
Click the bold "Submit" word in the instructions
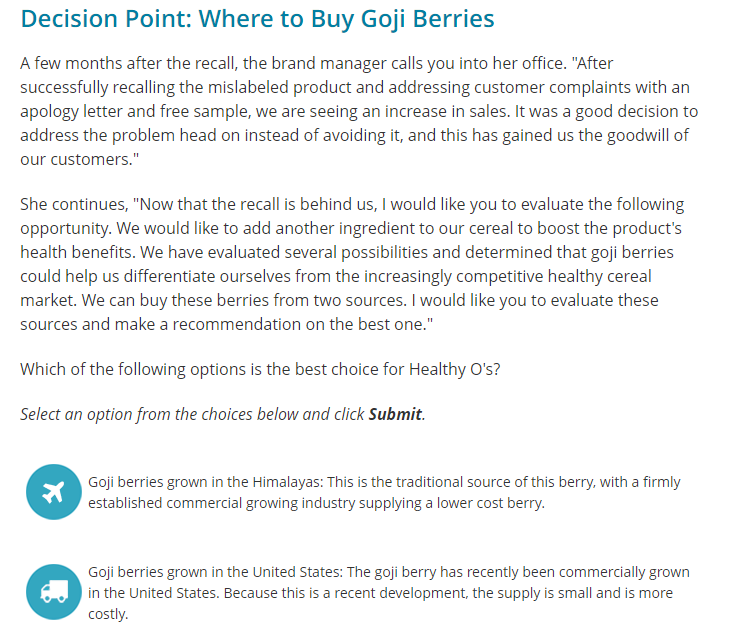point(395,414)
